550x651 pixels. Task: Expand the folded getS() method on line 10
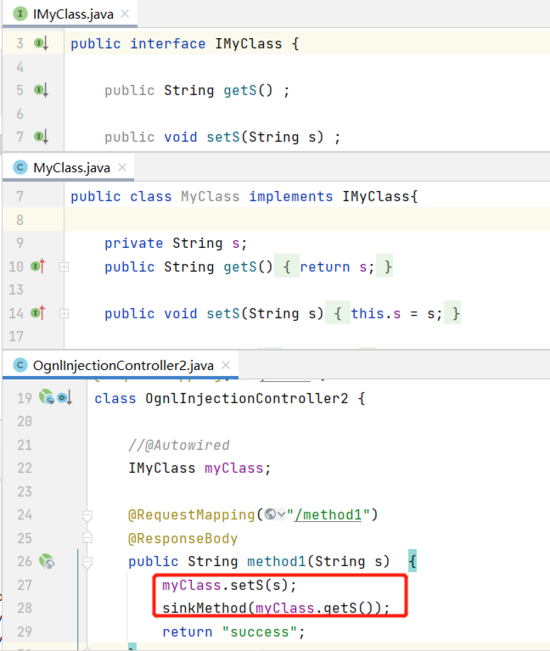[x=64, y=267]
